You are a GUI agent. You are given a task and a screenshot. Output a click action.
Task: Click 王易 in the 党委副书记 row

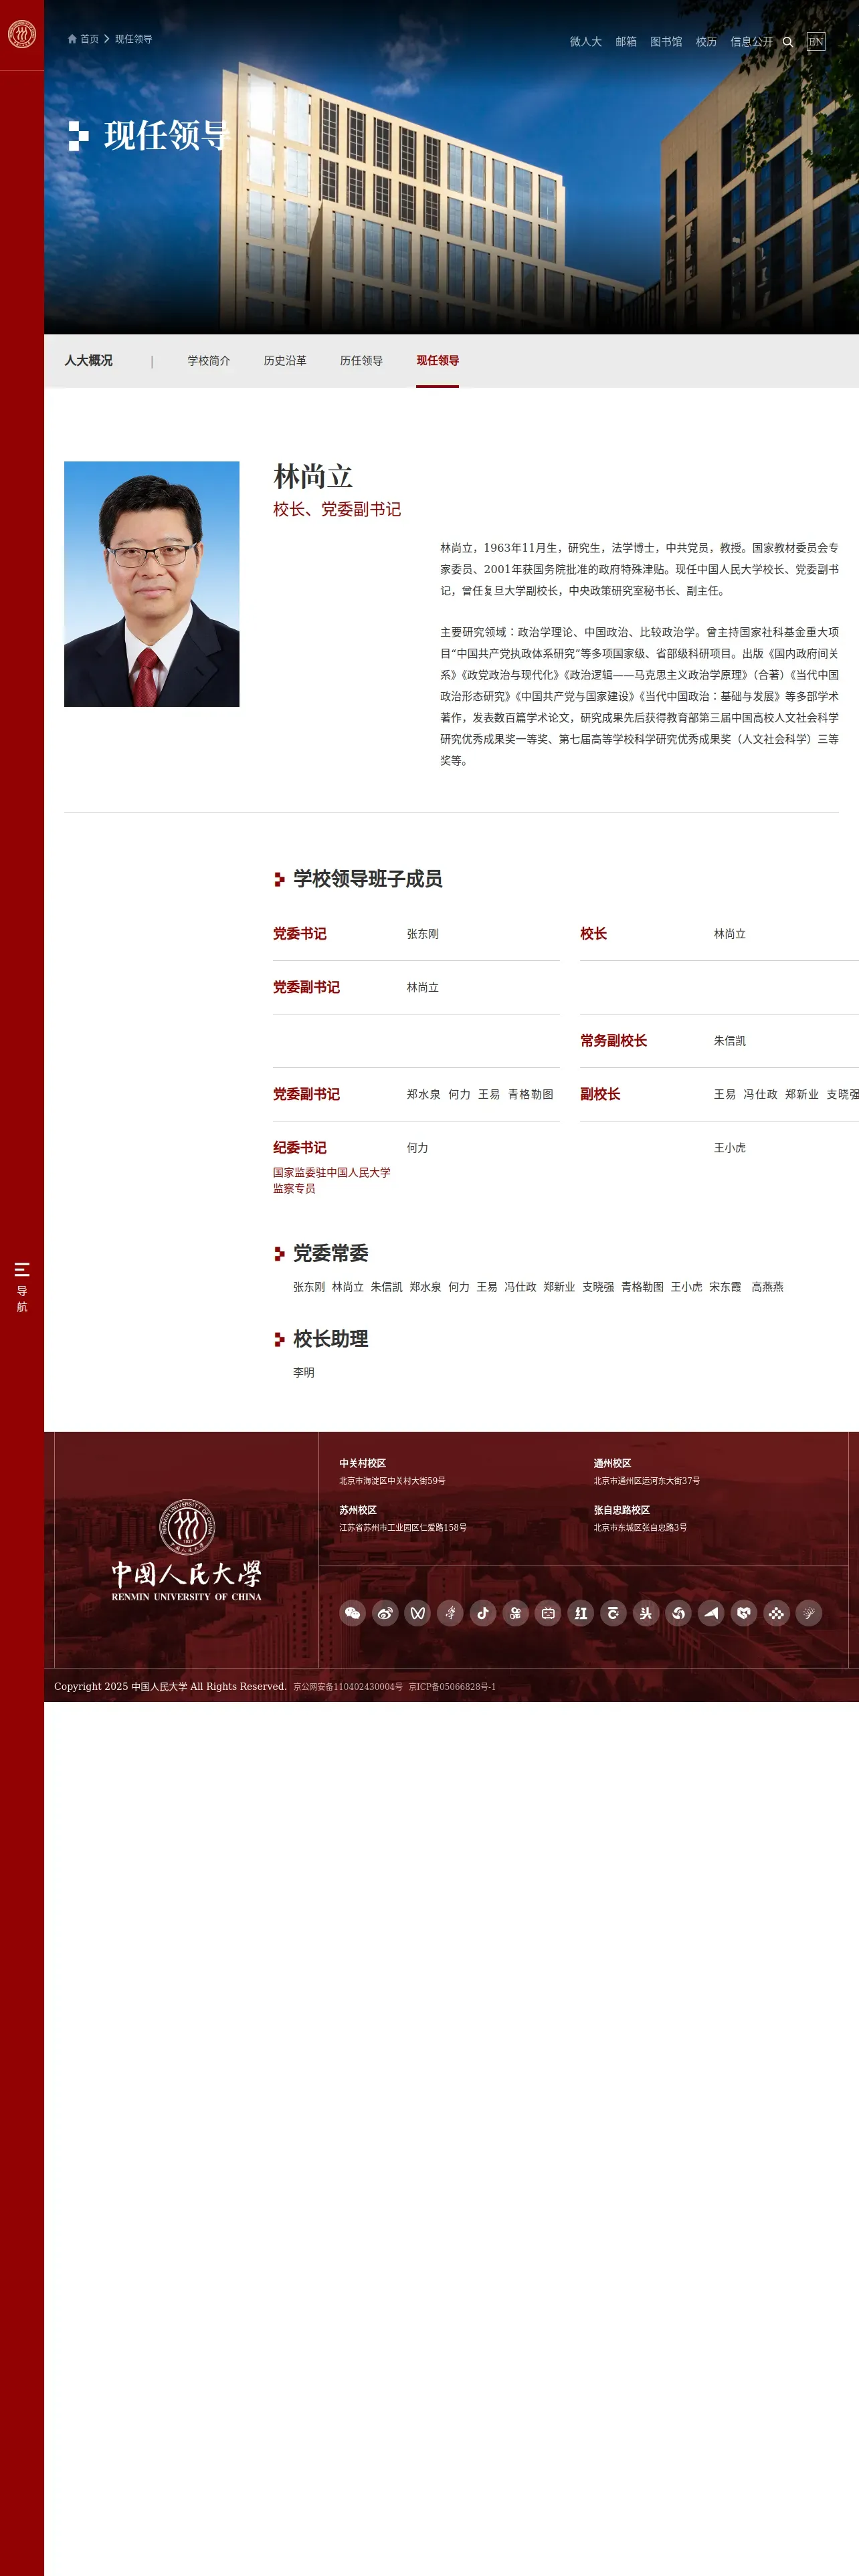(x=489, y=1095)
